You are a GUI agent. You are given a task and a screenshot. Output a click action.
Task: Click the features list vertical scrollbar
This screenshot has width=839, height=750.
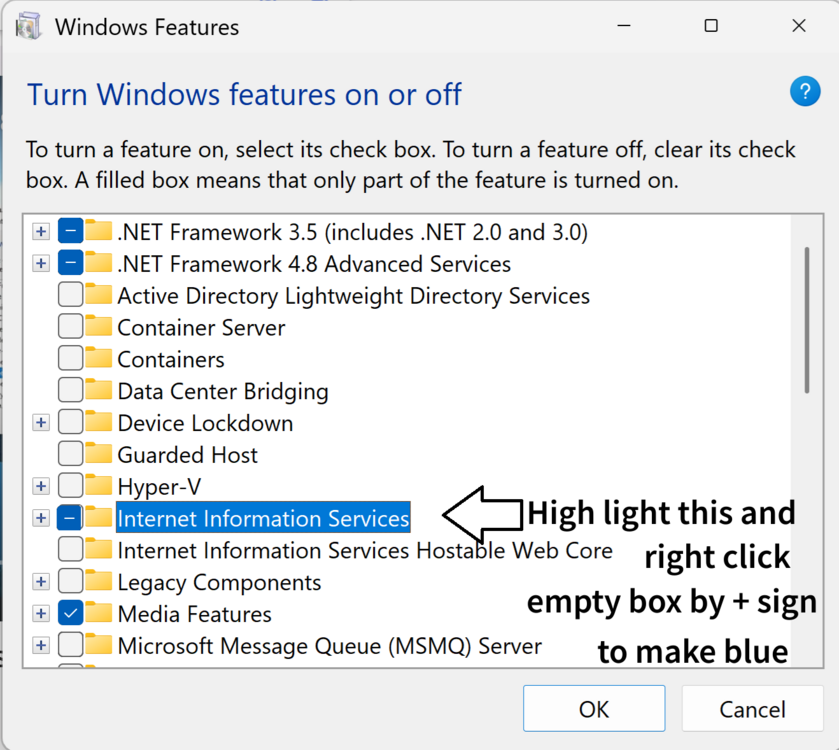[806, 320]
